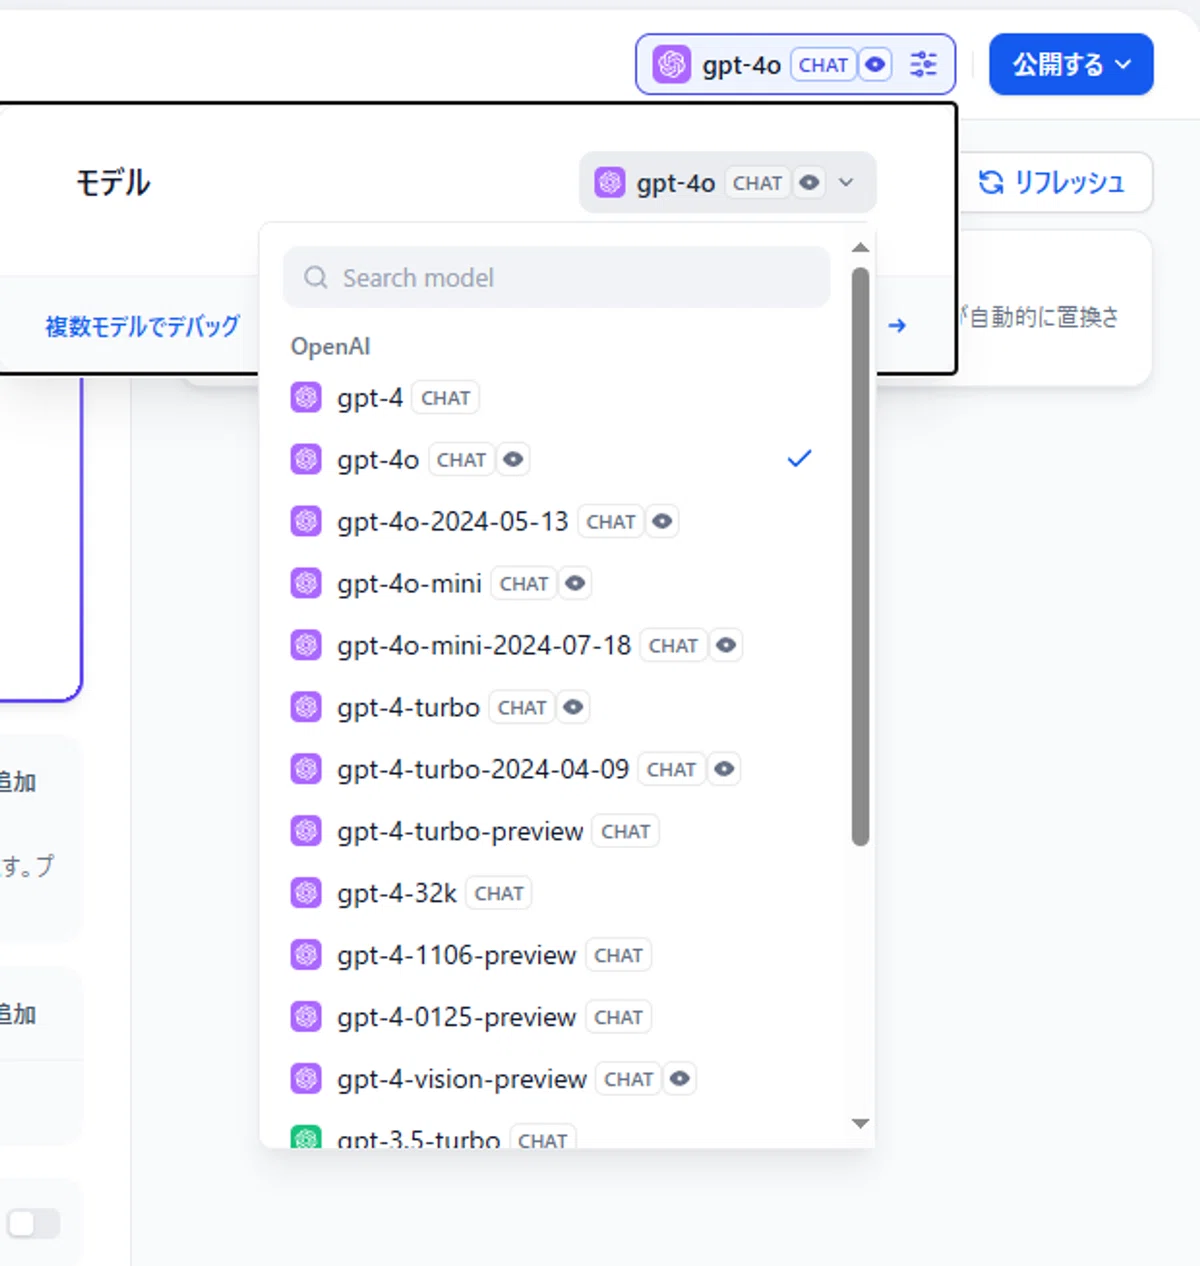The width and height of the screenshot is (1200, 1266).
Task: Click the blue right arrow icon
Action: tap(897, 325)
